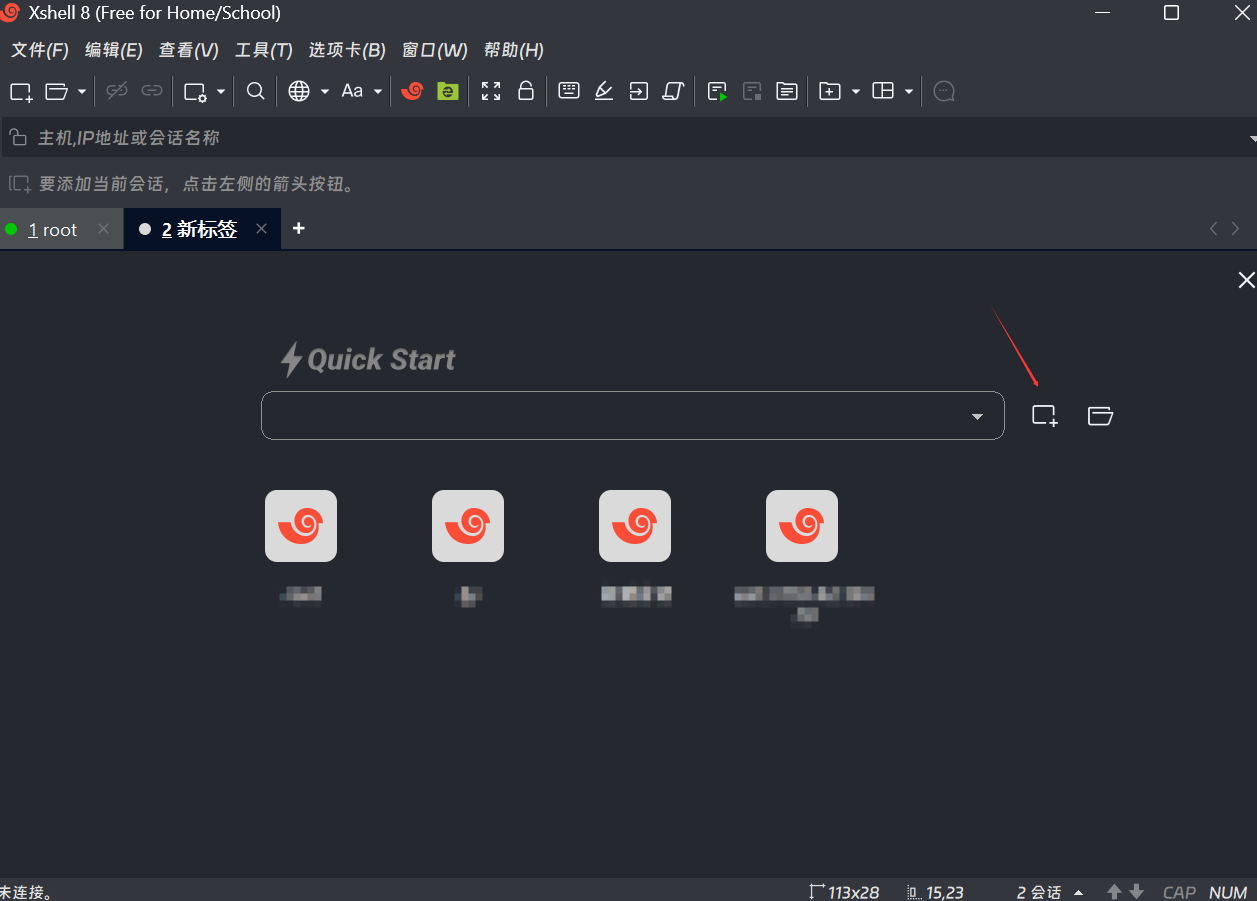Click the lined-page Log toolbar icon
The width and height of the screenshot is (1257, 901).
click(x=787, y=92)
